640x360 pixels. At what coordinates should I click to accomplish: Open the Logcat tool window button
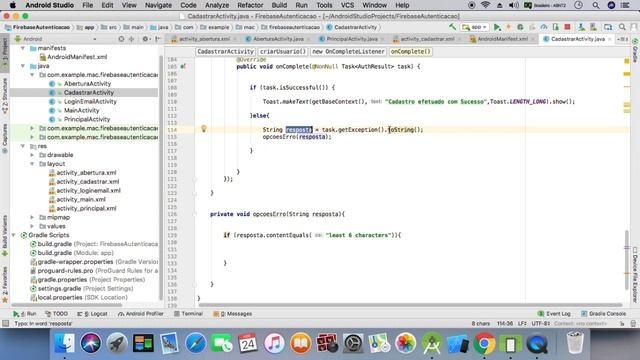pos(92,313)
